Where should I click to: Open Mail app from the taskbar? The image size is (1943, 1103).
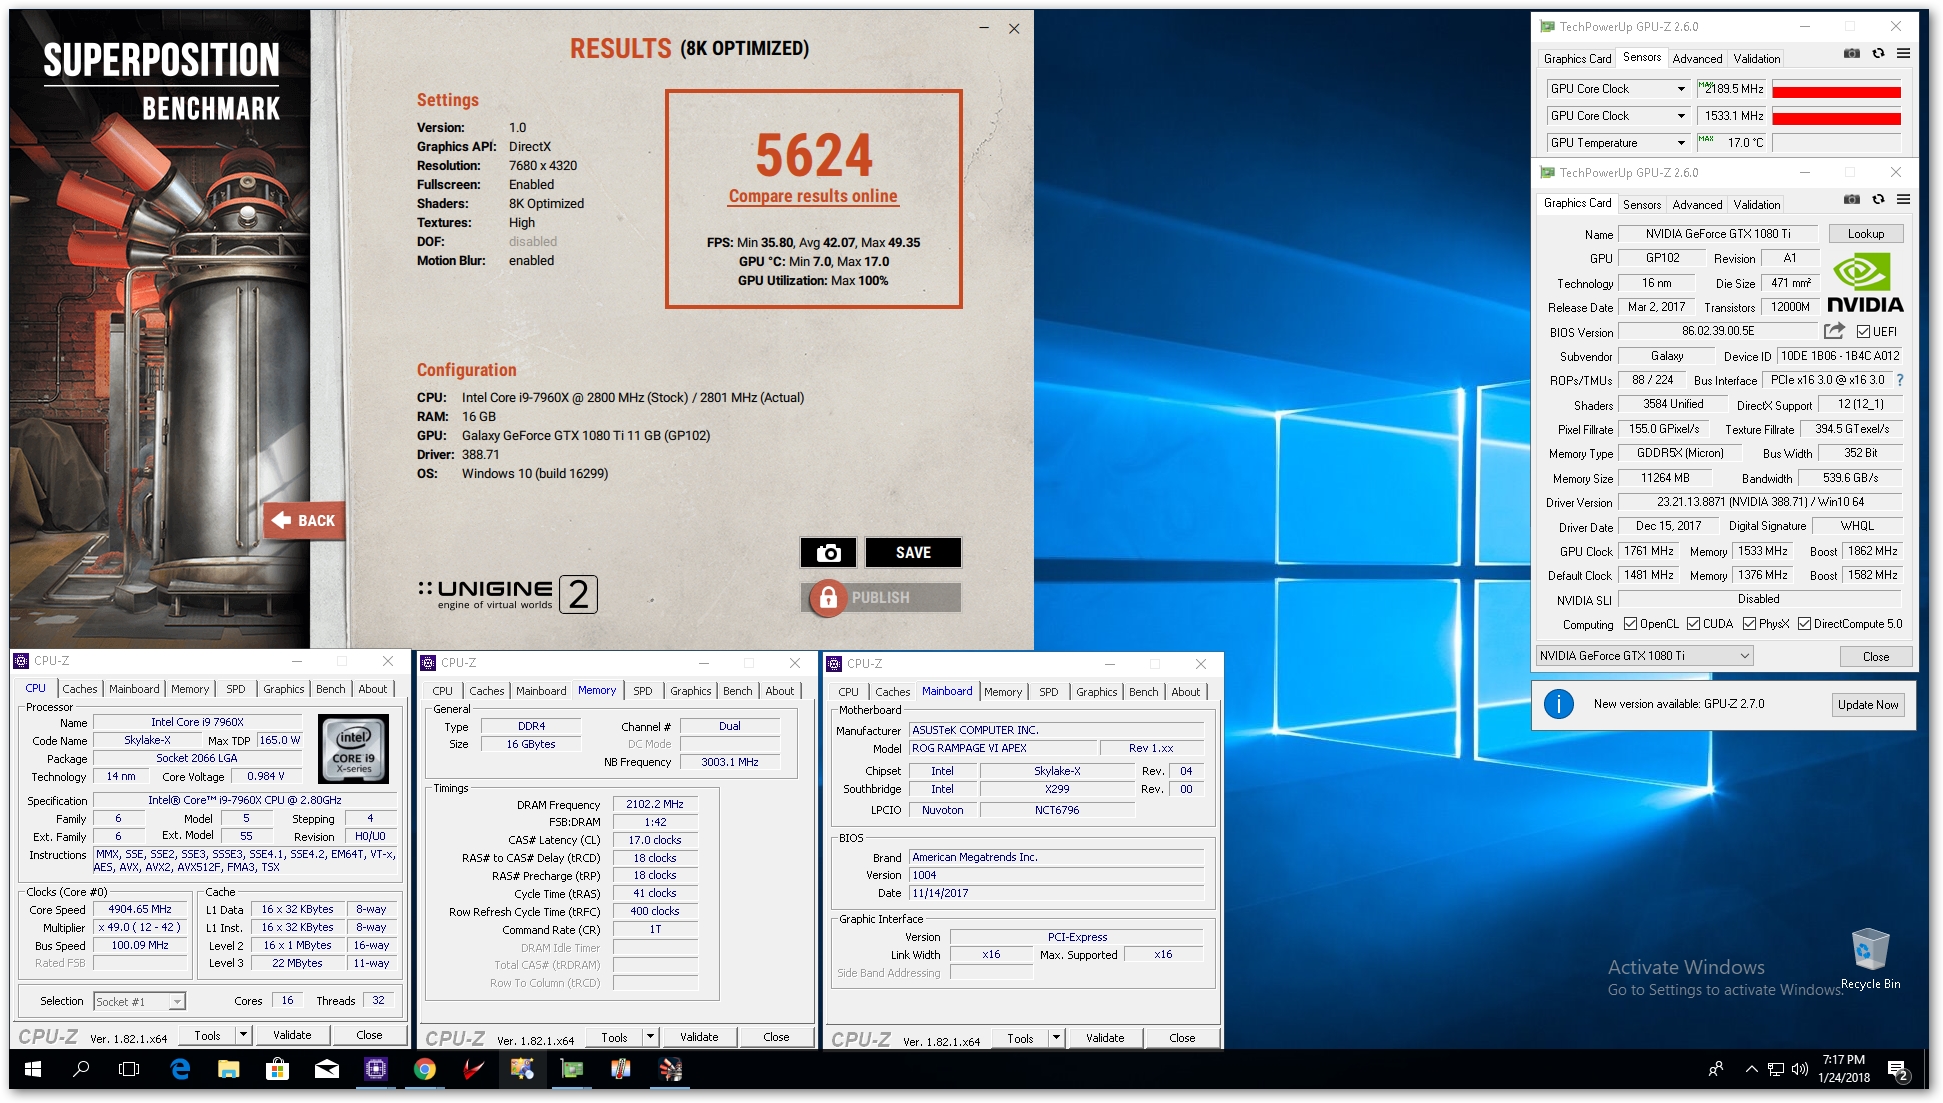click(327, 1069)
